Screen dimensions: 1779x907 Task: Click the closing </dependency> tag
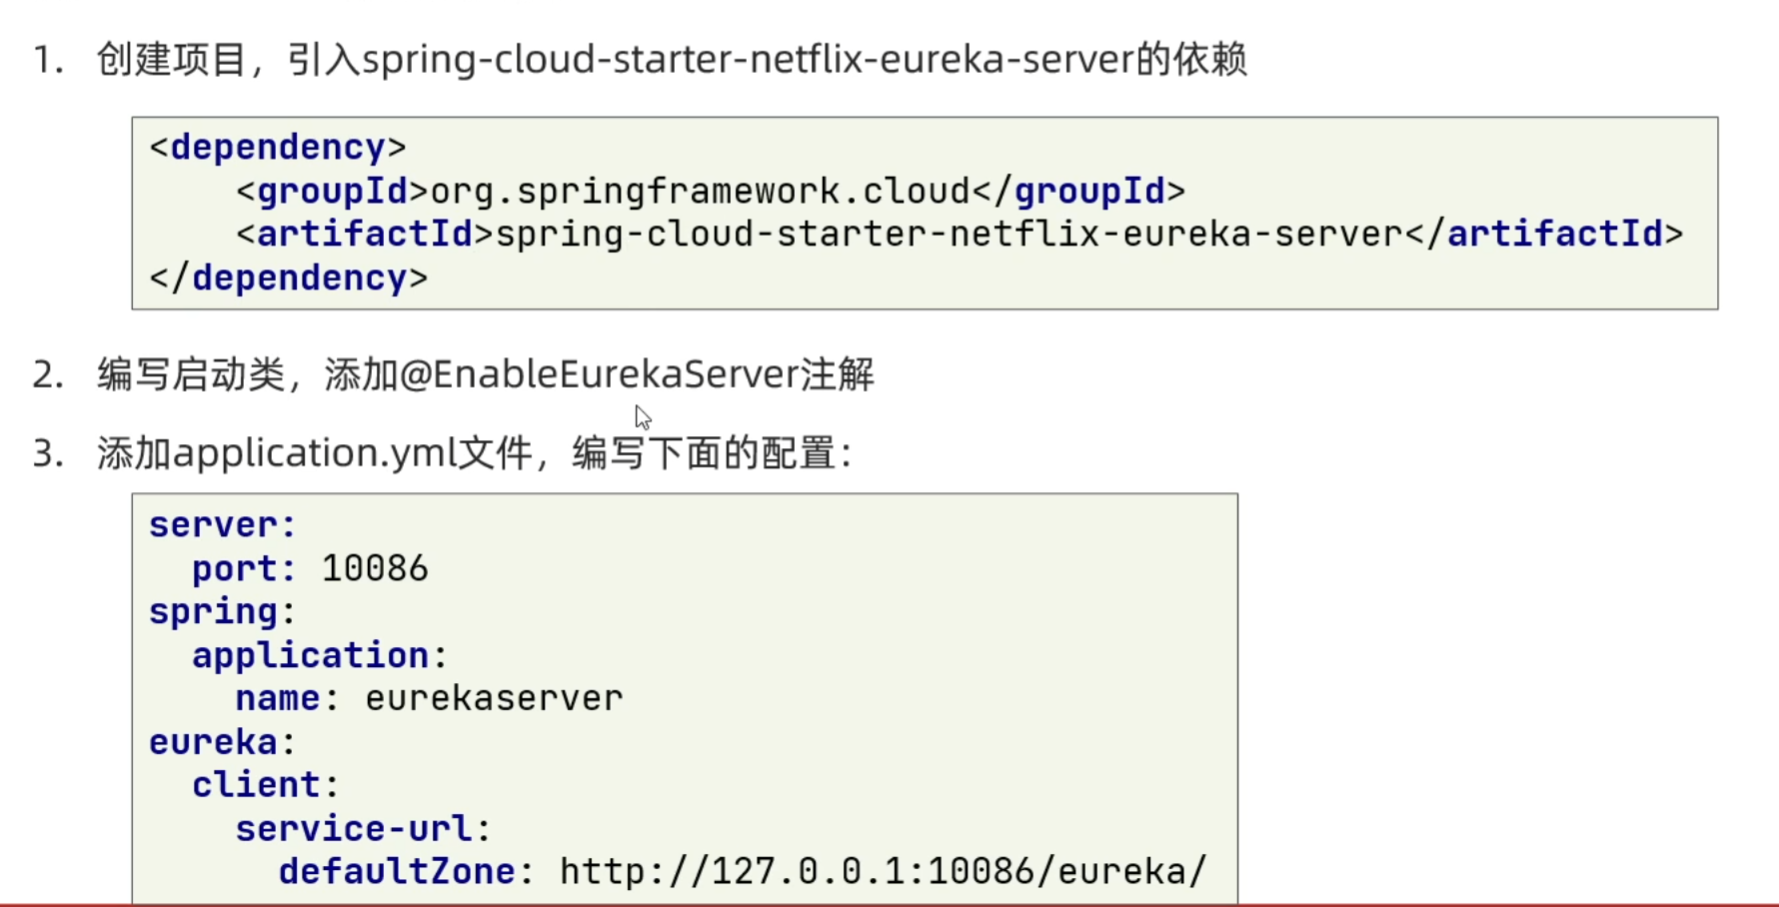tap(288, 278)
